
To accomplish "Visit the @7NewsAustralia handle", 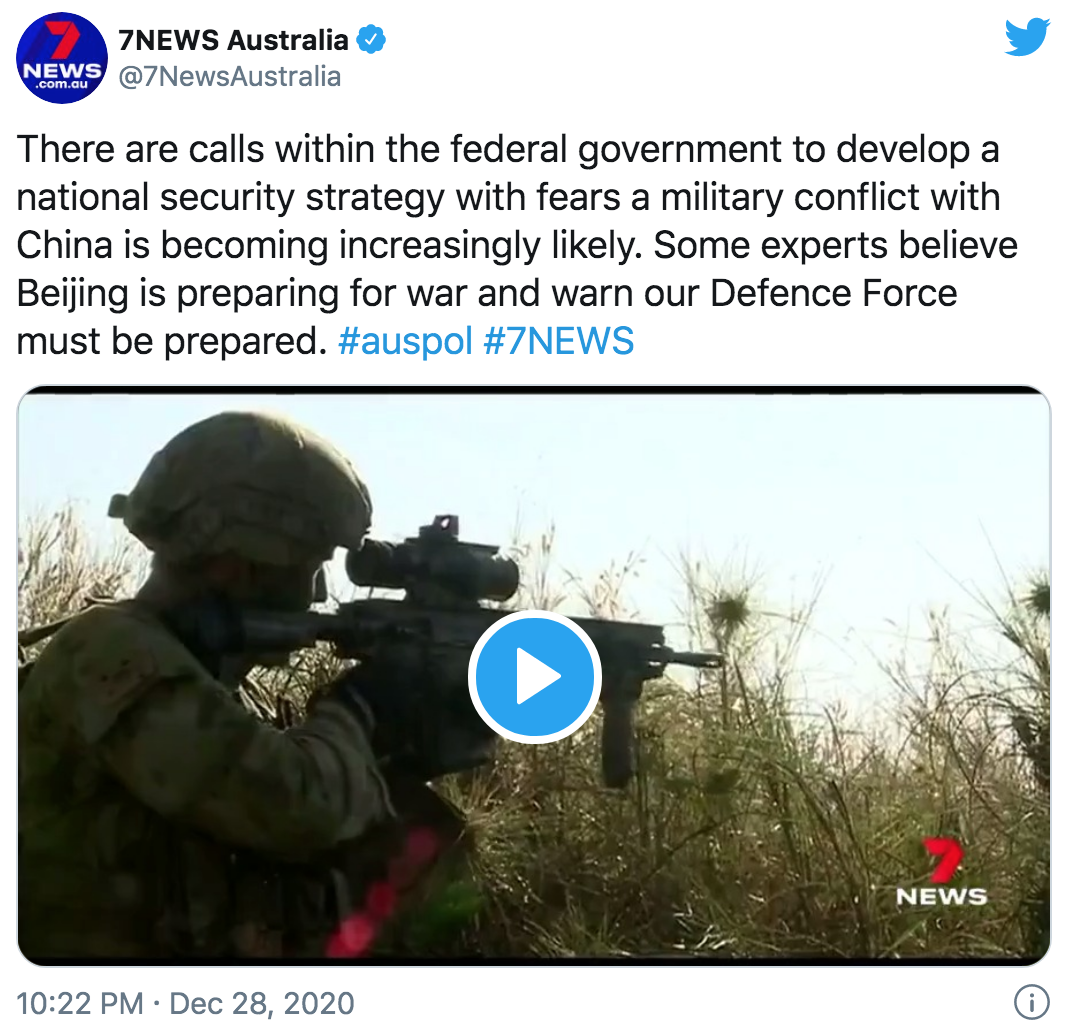I will [x=230, y=76].
